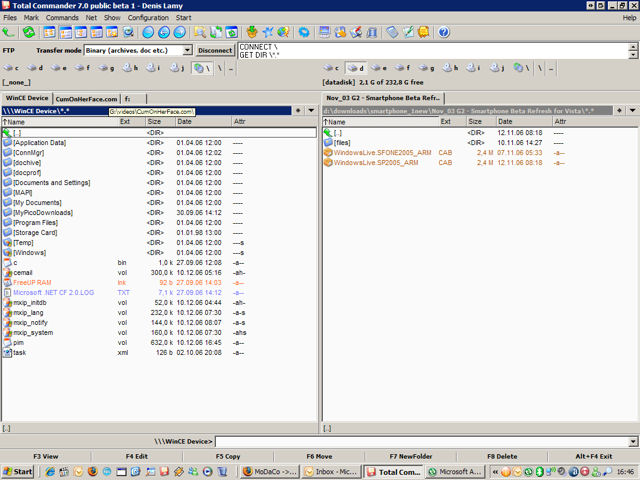Click the orange scroll certificate toolbar icon
This screenshot has height=480, width=640.
(424, 32)
